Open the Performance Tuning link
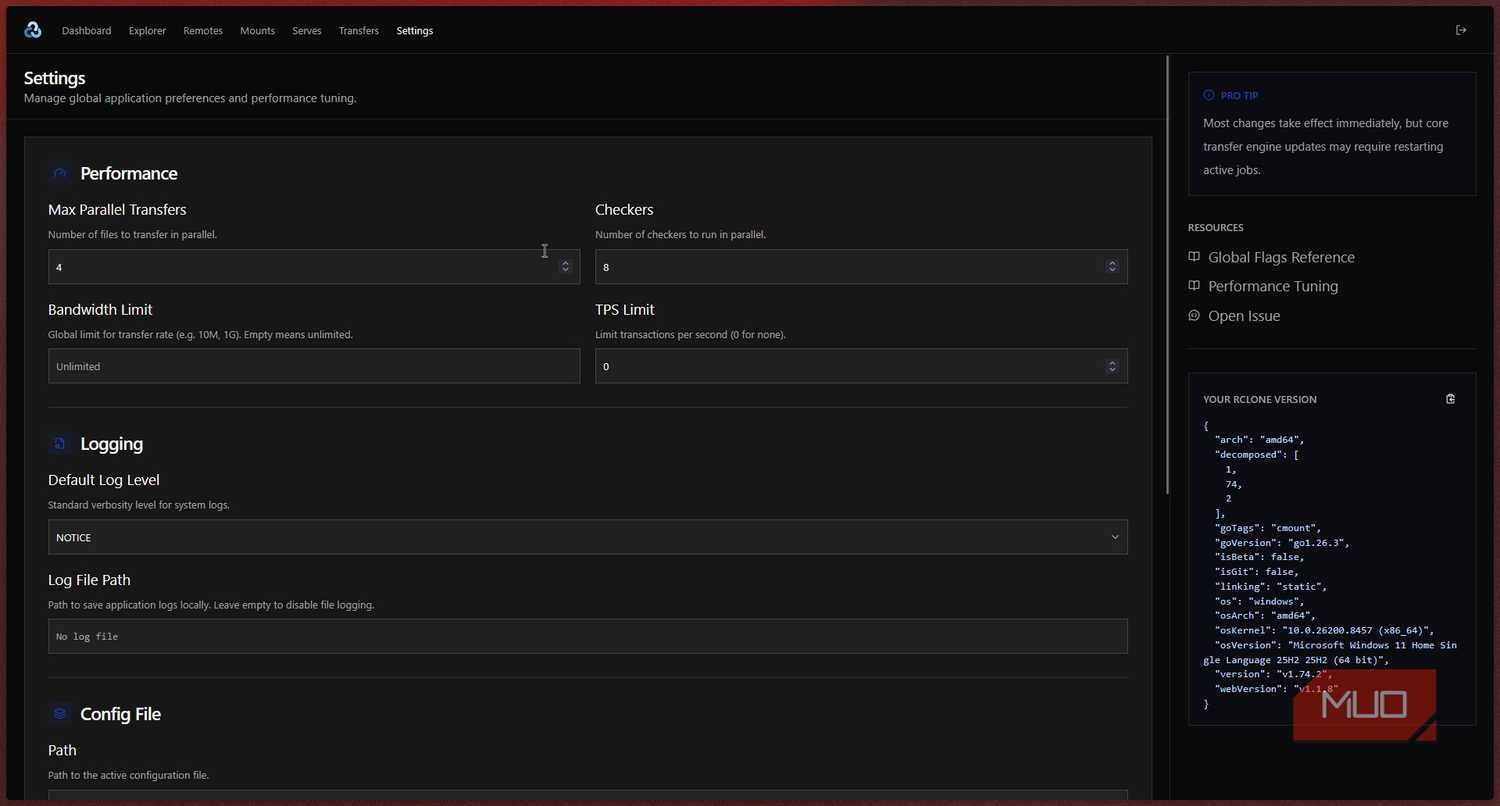This screenshot has height=806, width=1500. [1273, 286]
